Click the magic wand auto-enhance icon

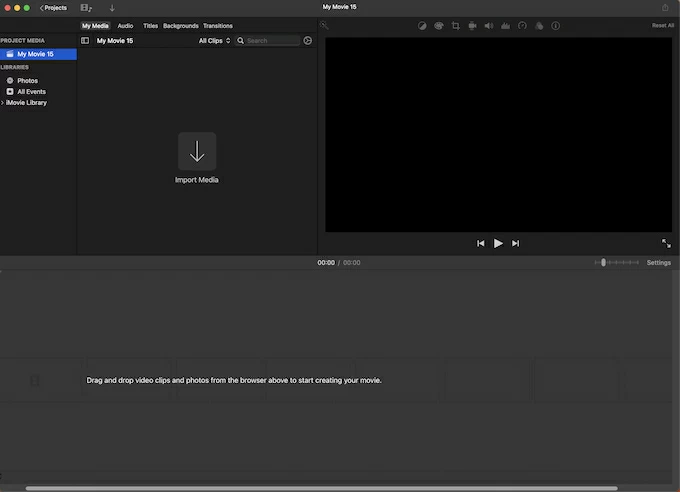pos(324,26)
